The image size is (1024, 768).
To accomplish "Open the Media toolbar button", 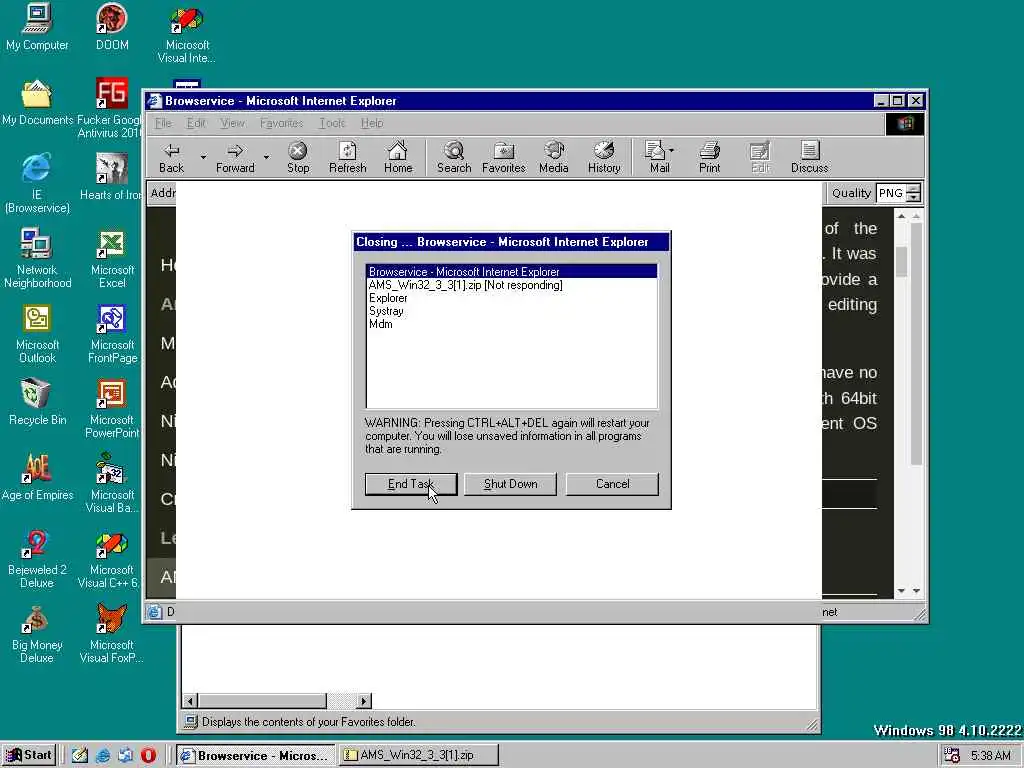I will coord(554,158).
